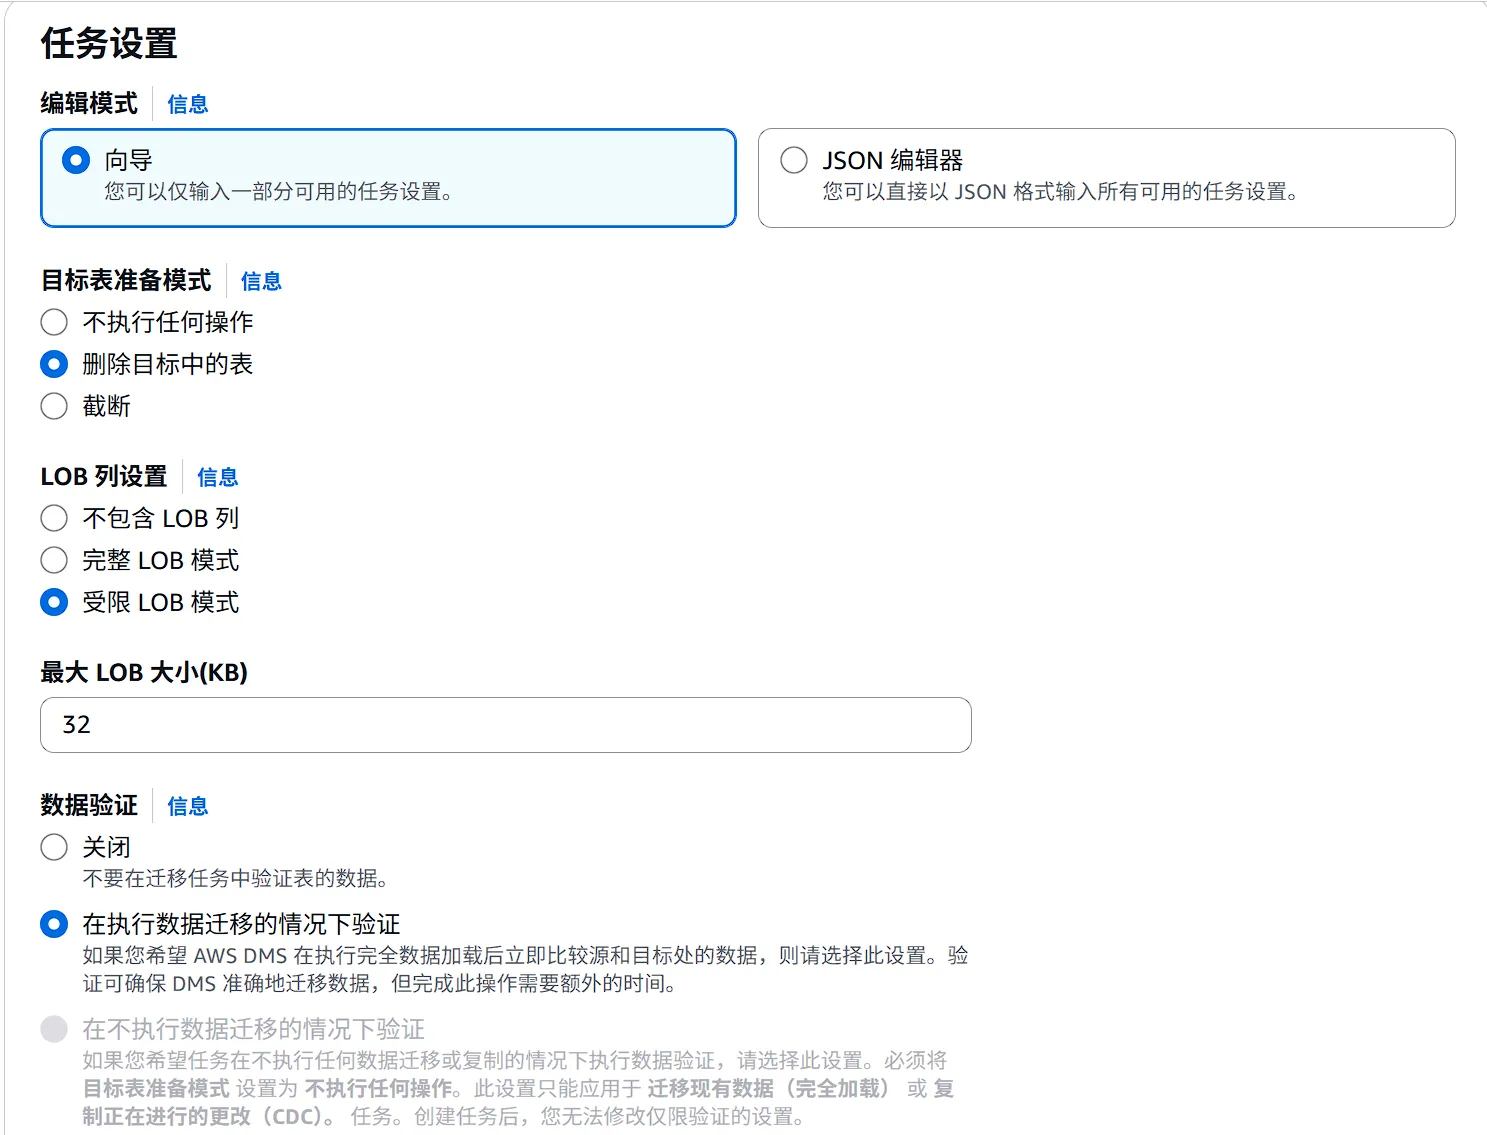Viewport: 1487px width, 1135px height.
Task: Open 信息 link next to 编辑模式
Action: 187,103
